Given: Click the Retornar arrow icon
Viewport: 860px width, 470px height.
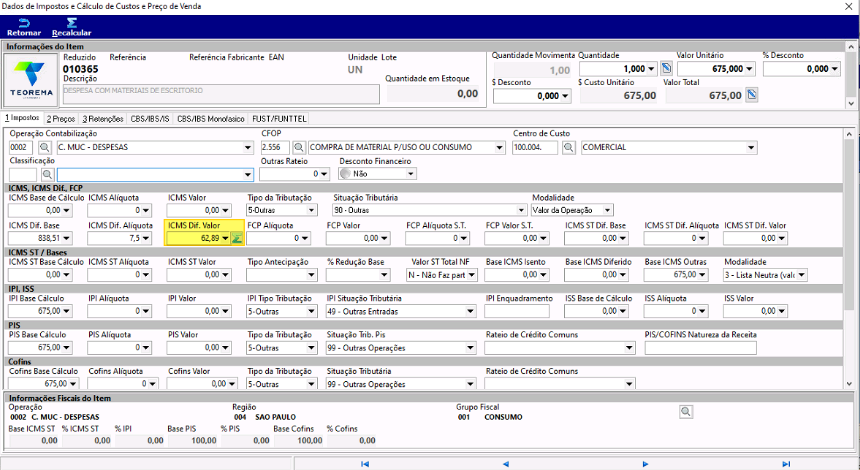Looking at the screenshot, I should click(x=24, y=23).
